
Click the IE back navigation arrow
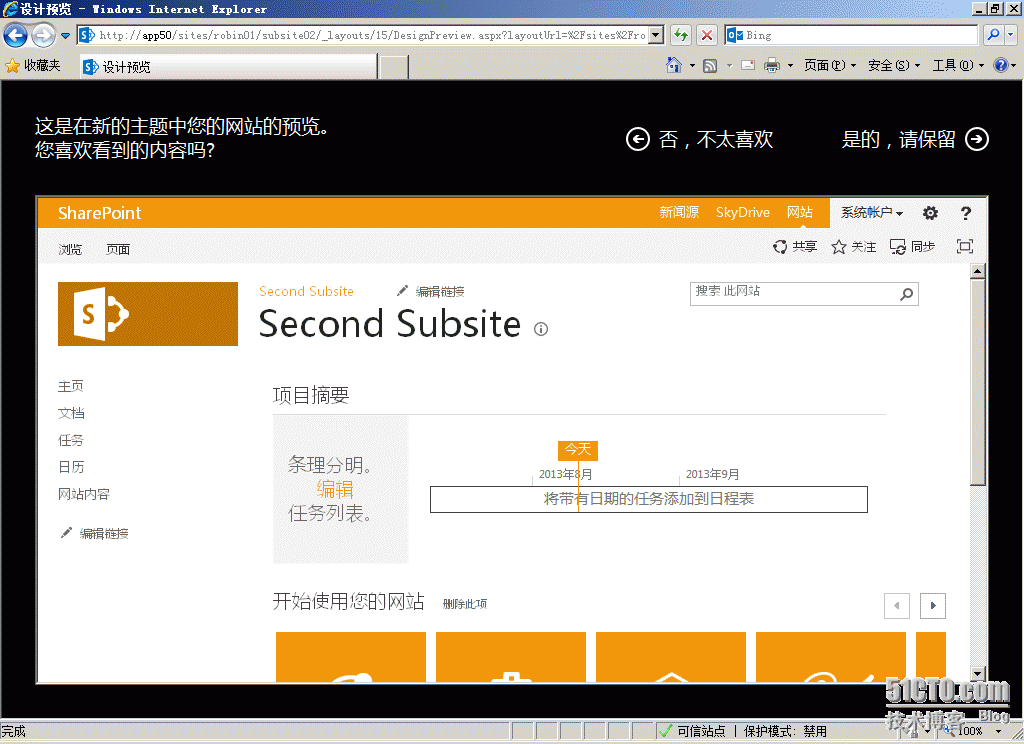[16, 35]
